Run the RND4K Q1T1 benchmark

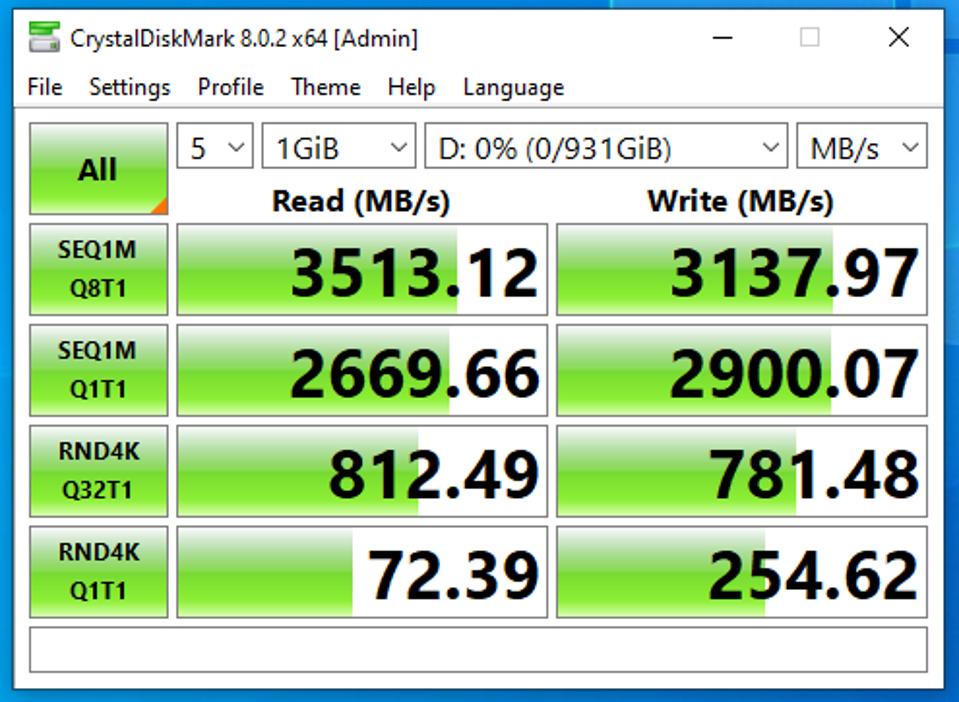(x=98, y=571)
